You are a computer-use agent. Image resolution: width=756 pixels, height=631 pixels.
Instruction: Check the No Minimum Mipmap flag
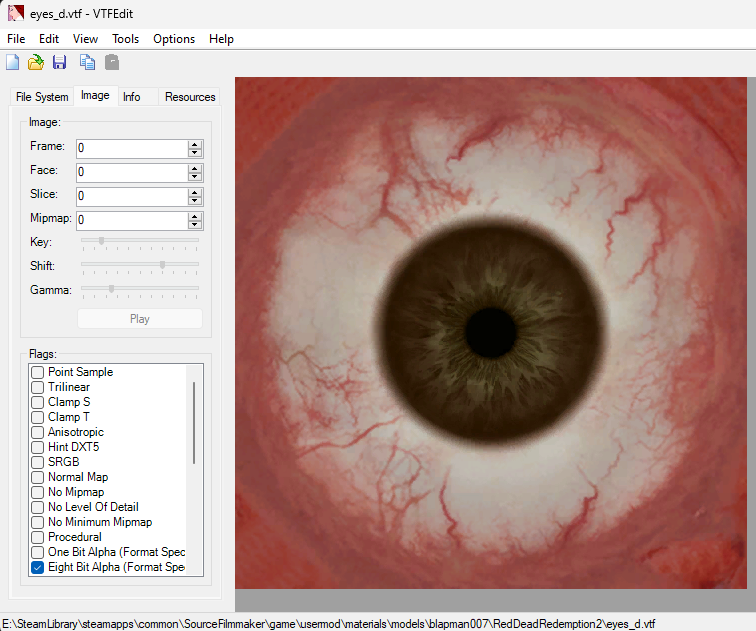click(x=38, y=522)
